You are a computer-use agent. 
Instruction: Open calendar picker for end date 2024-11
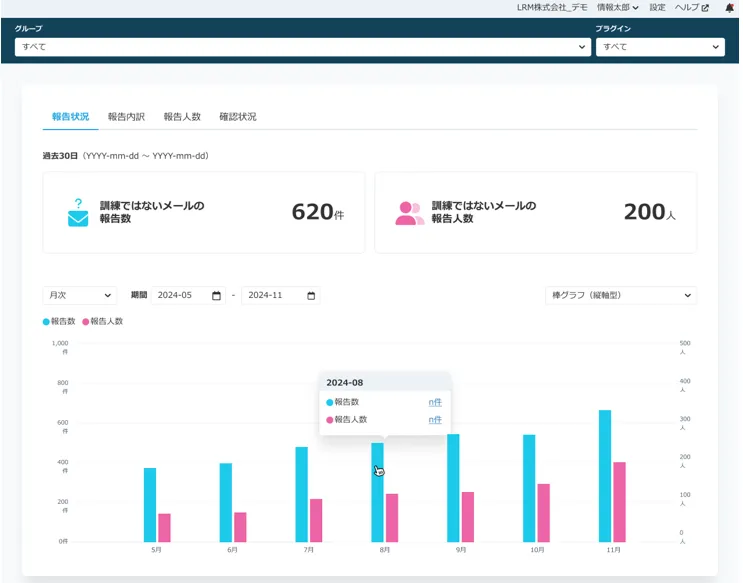(311, 296)
